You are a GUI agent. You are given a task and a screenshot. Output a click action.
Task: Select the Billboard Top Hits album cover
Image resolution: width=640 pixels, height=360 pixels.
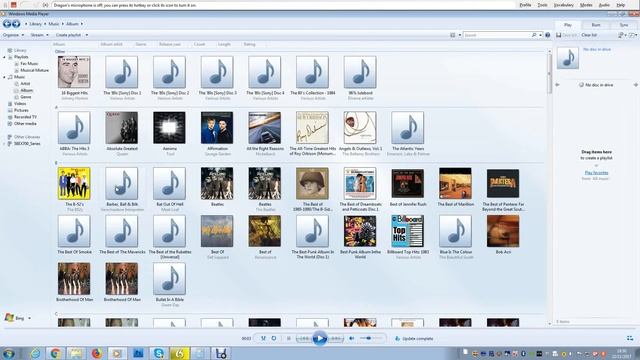[408, 231]
